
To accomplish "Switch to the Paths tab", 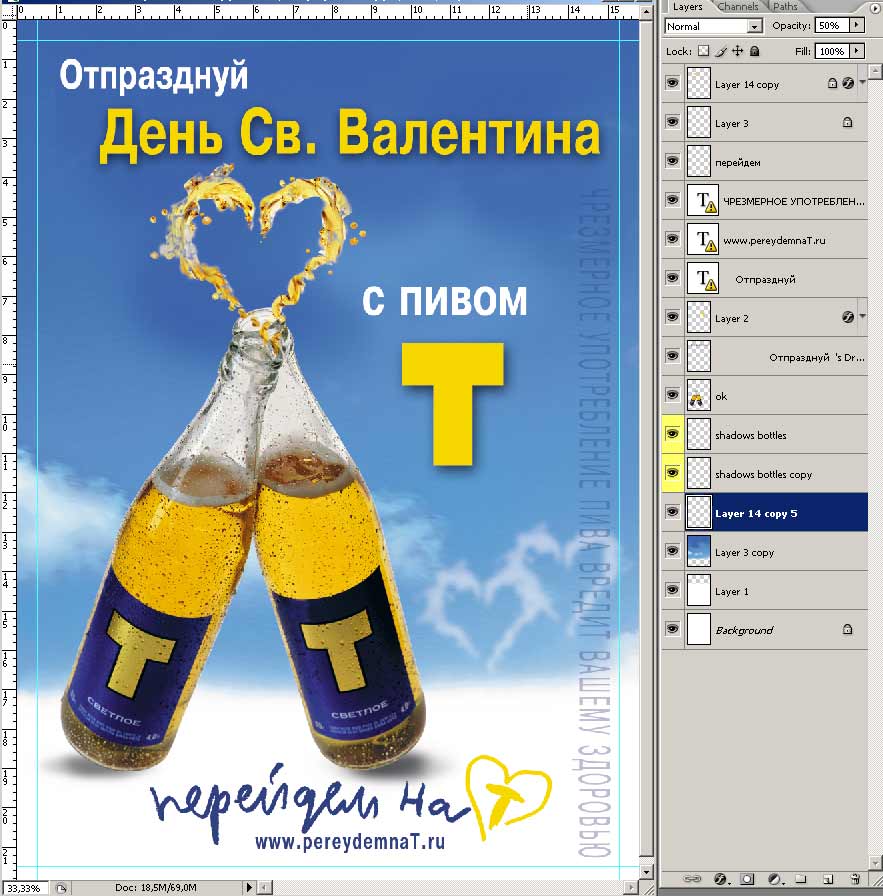I will [785, 7].
